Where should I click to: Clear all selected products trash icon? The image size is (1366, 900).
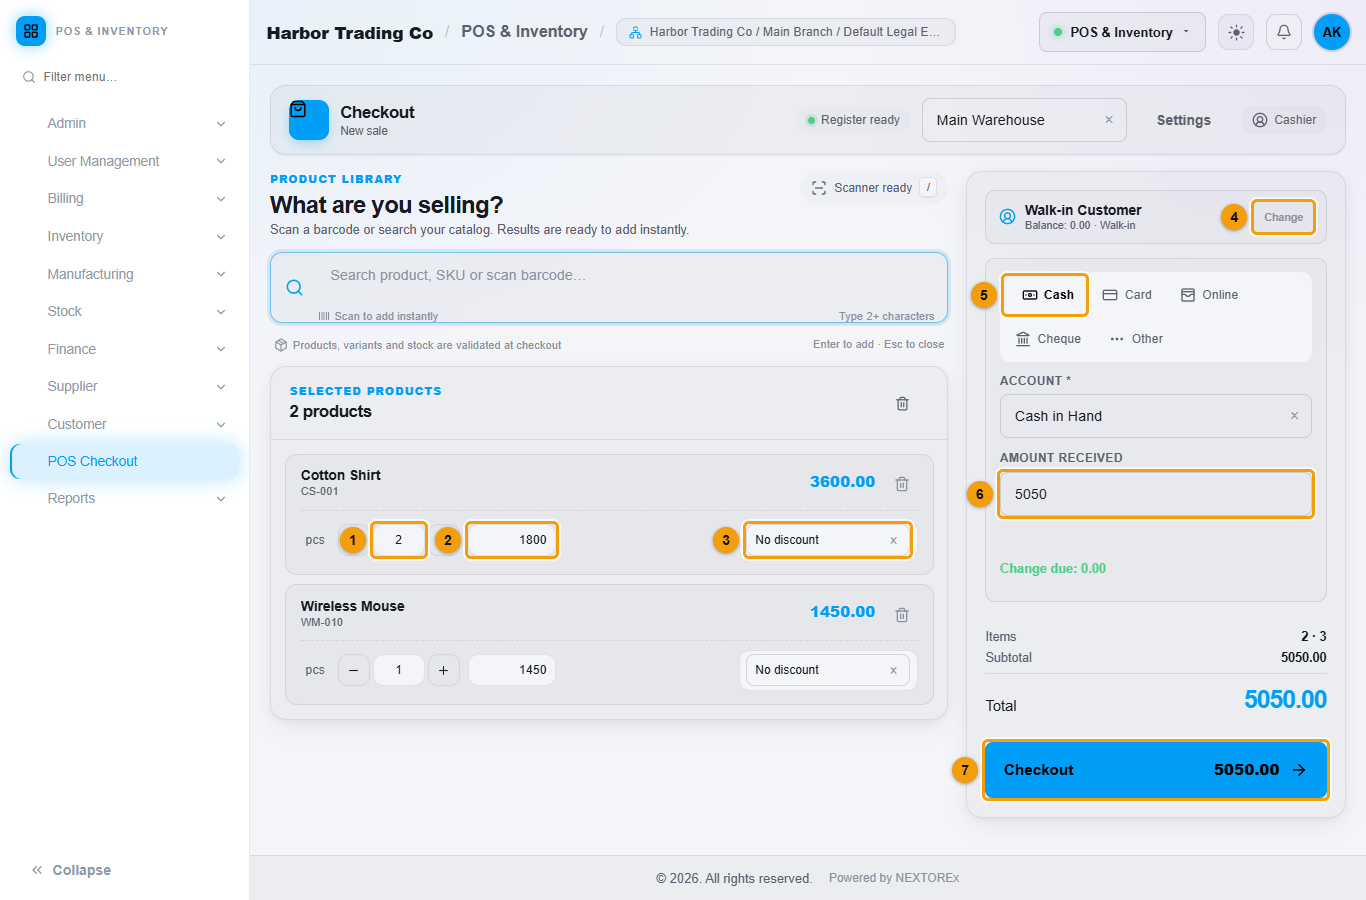point(902,403)
